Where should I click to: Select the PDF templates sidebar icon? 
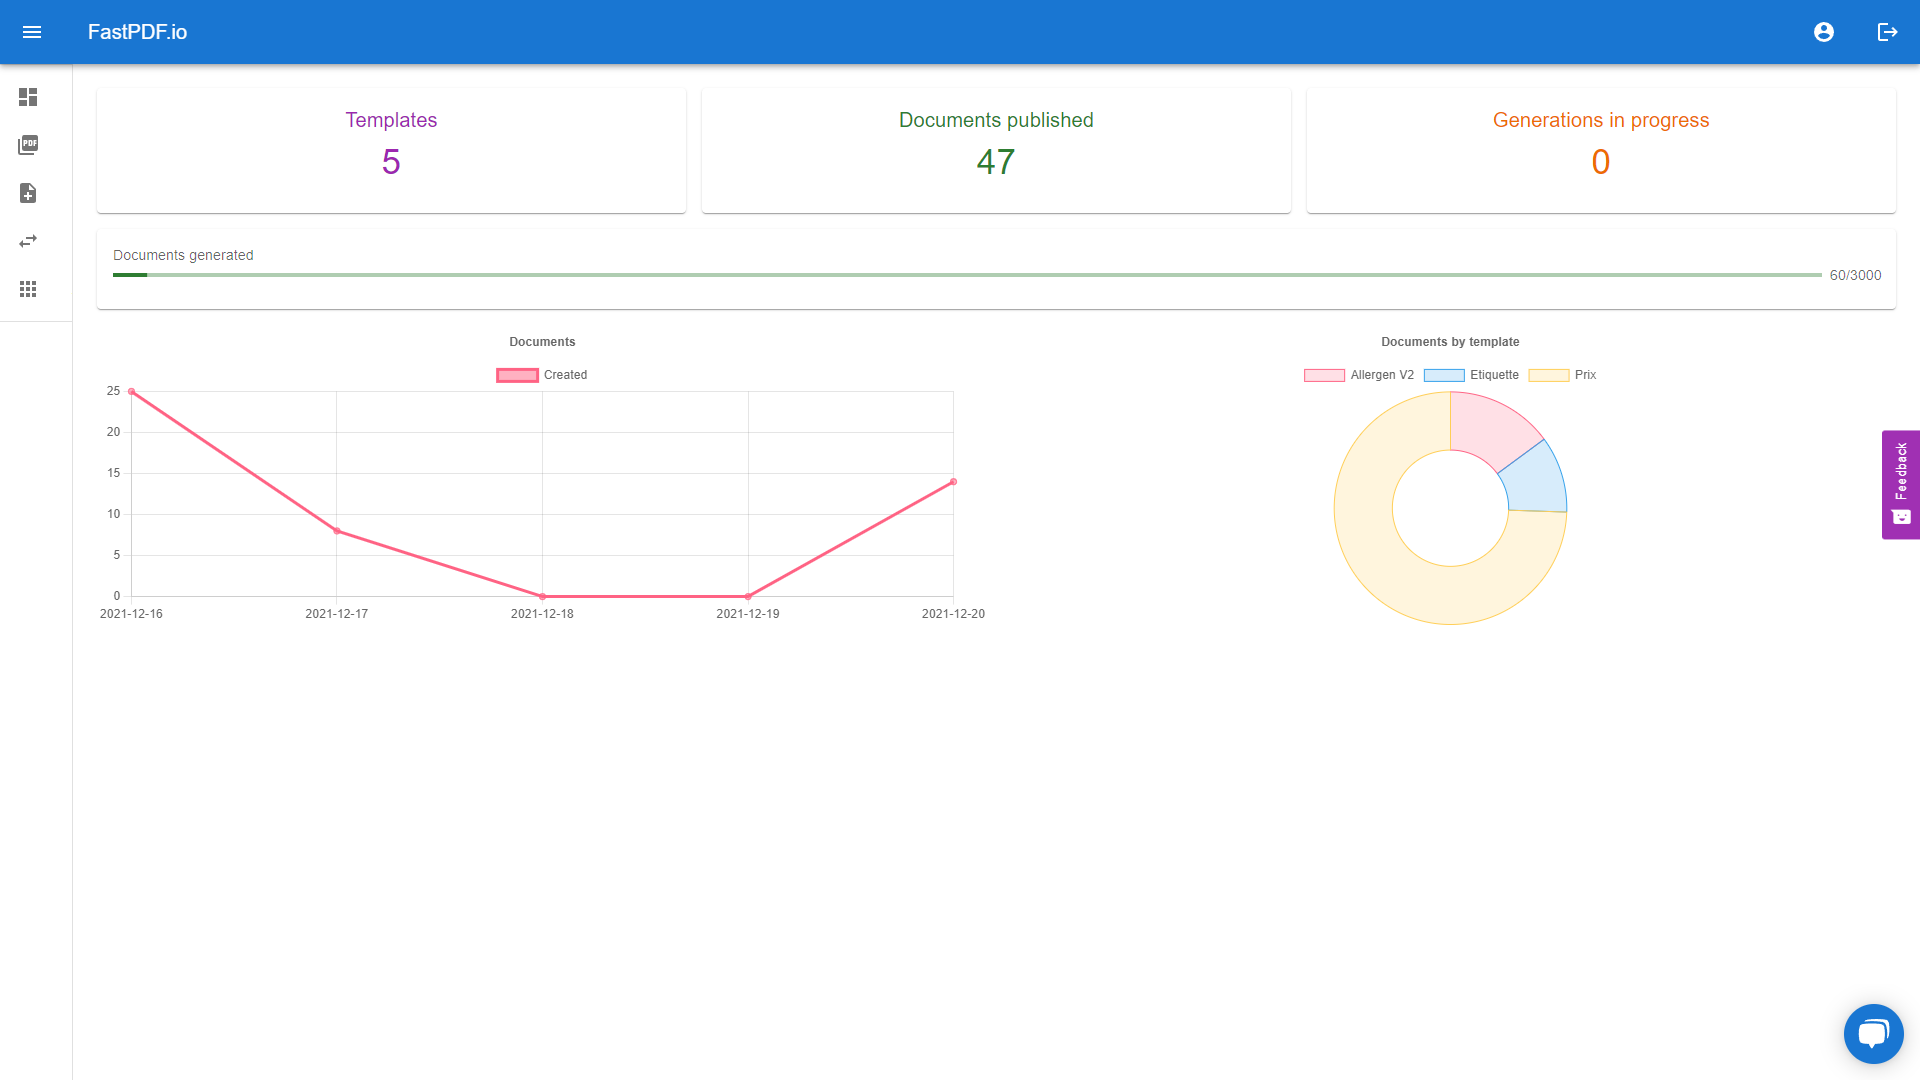(28, 145)
